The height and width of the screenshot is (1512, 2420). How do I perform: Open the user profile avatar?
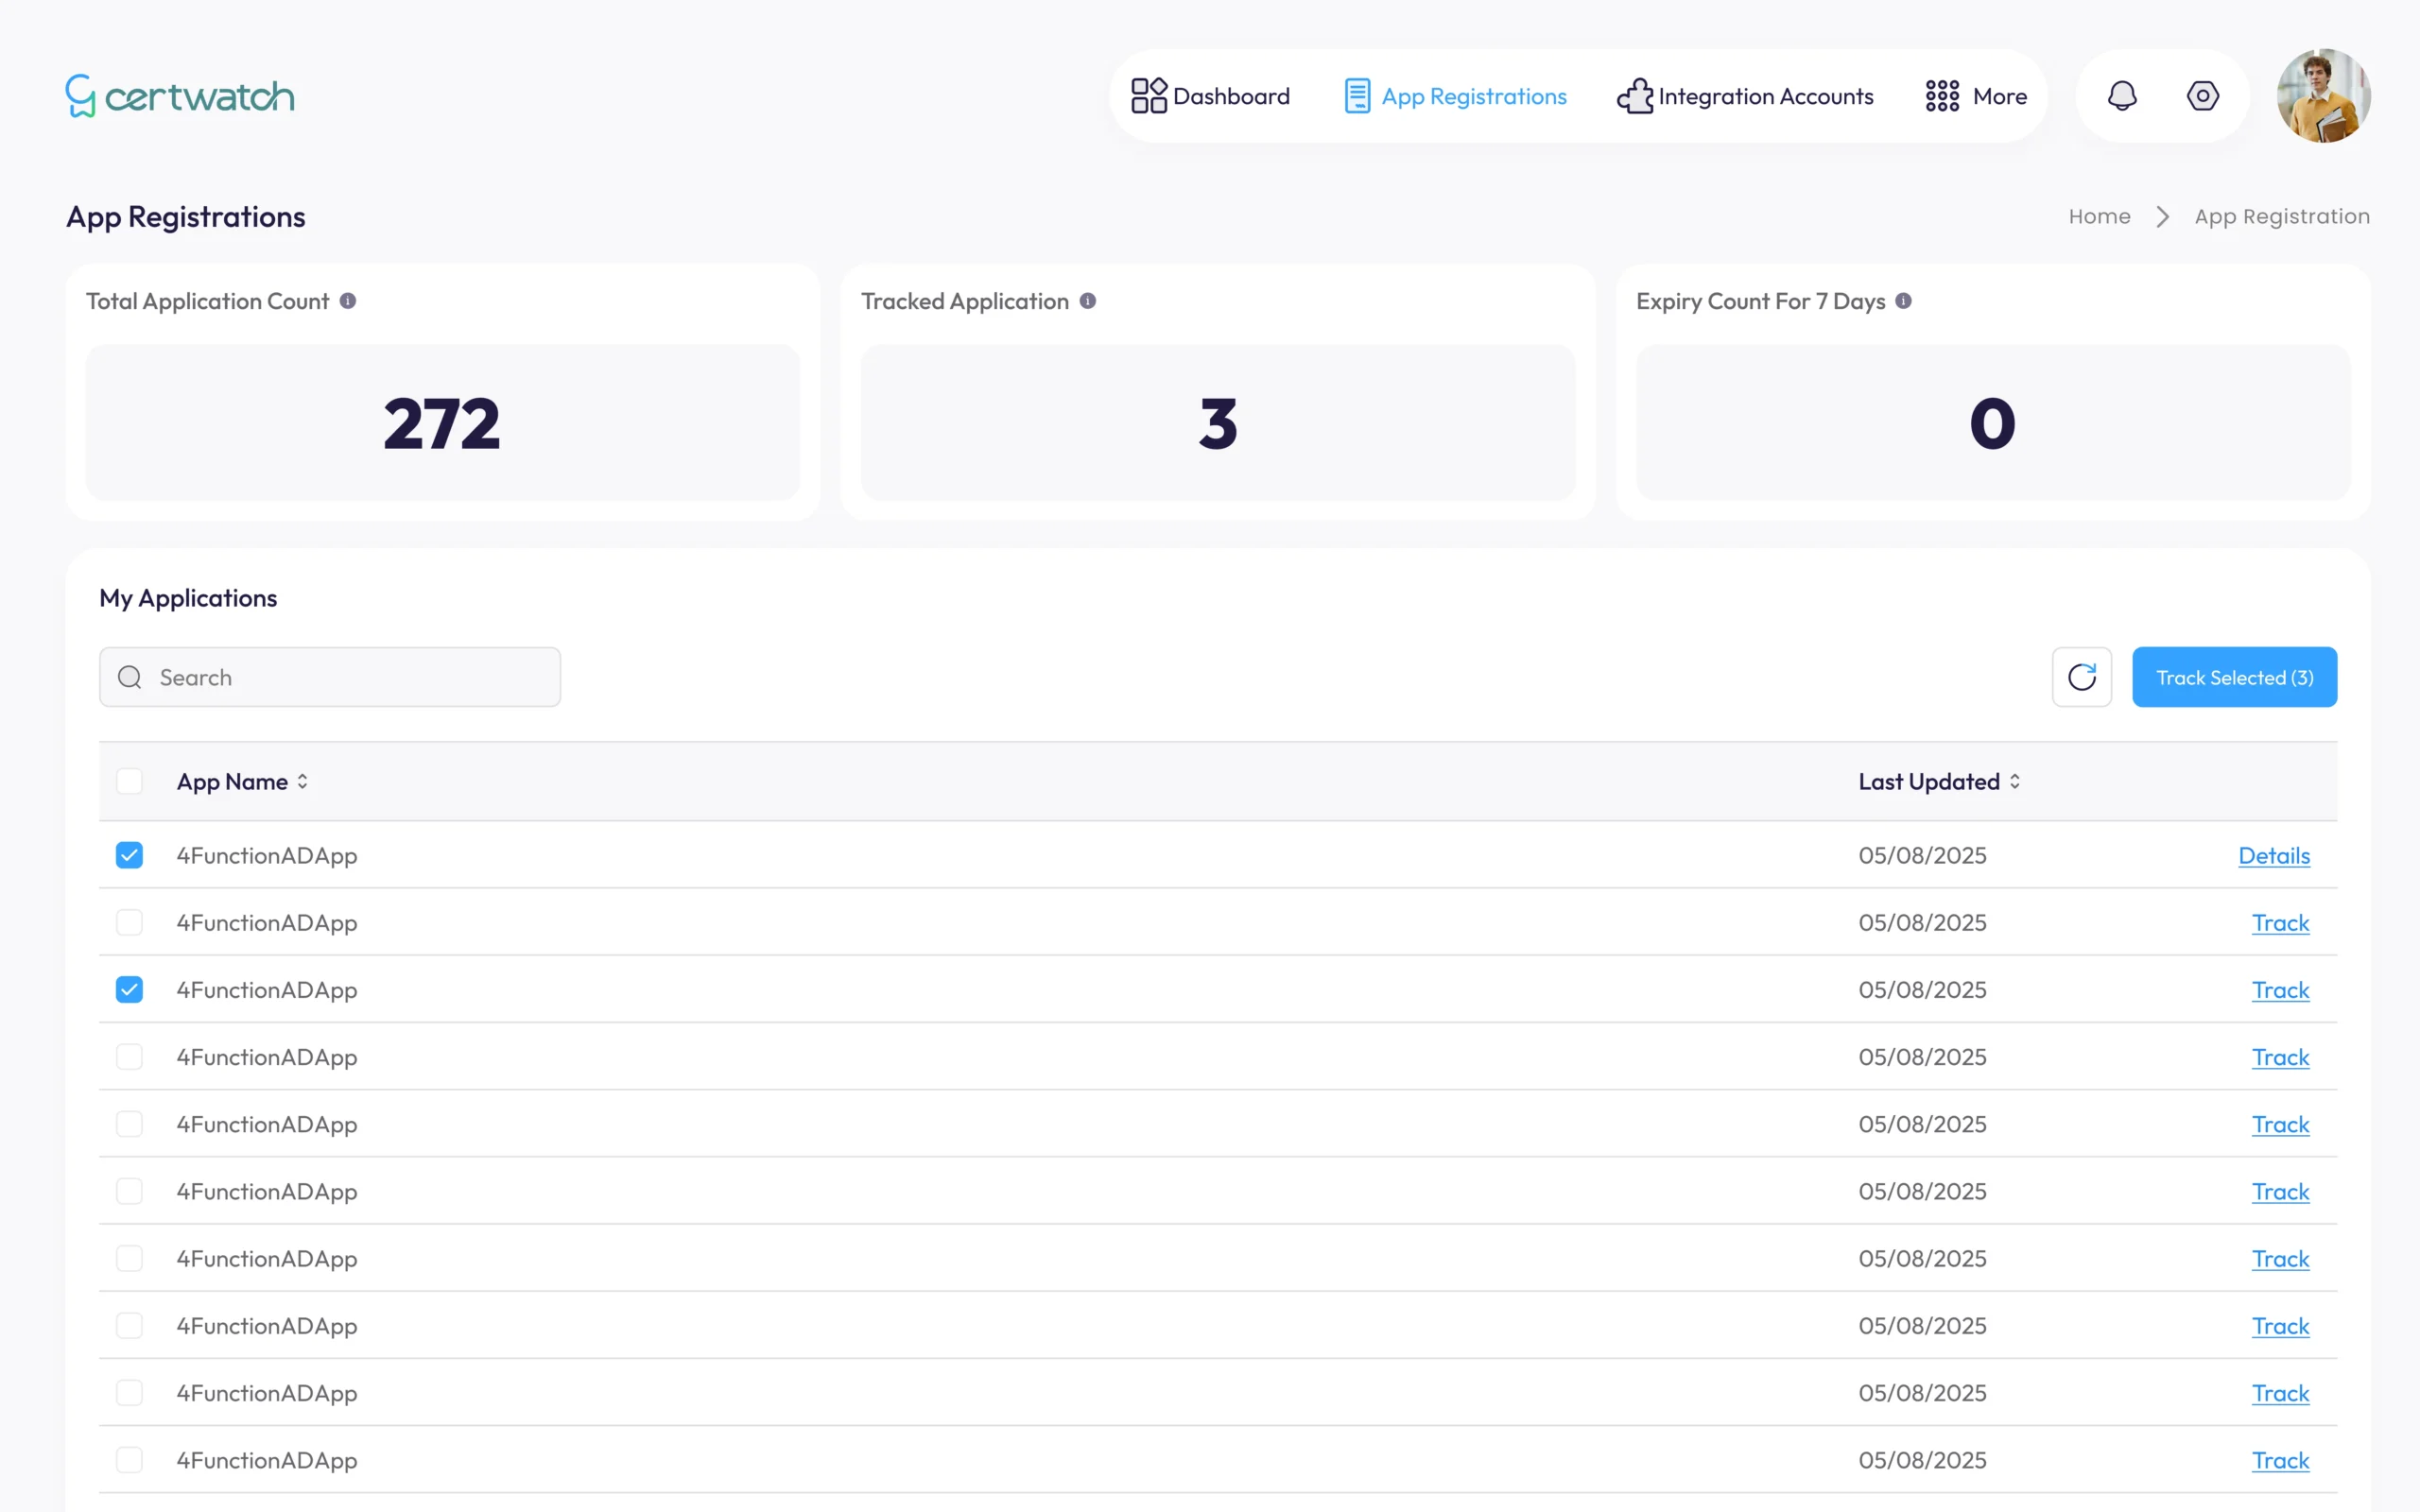click(x=2323, y=96)
